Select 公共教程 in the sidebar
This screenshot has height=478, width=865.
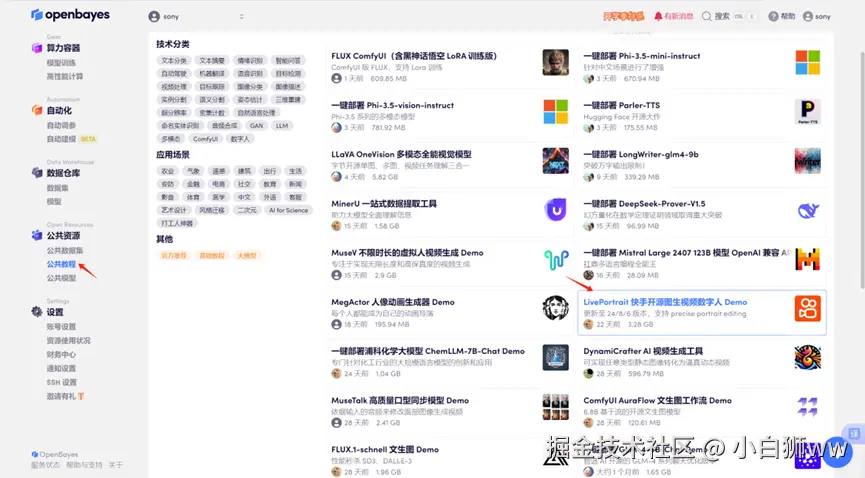click(x=61, y=264)
